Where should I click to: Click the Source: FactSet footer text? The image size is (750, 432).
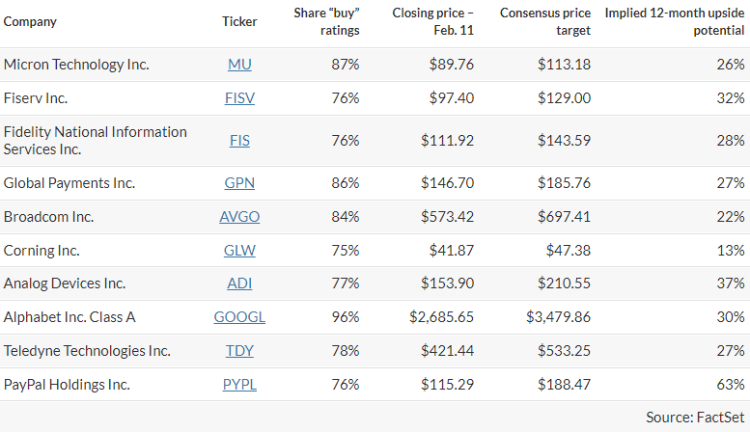coord(695,415)
